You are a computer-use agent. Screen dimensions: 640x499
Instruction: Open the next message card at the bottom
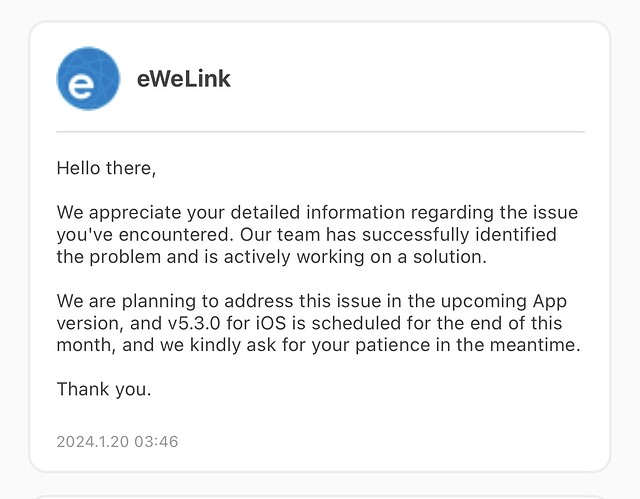320,494
